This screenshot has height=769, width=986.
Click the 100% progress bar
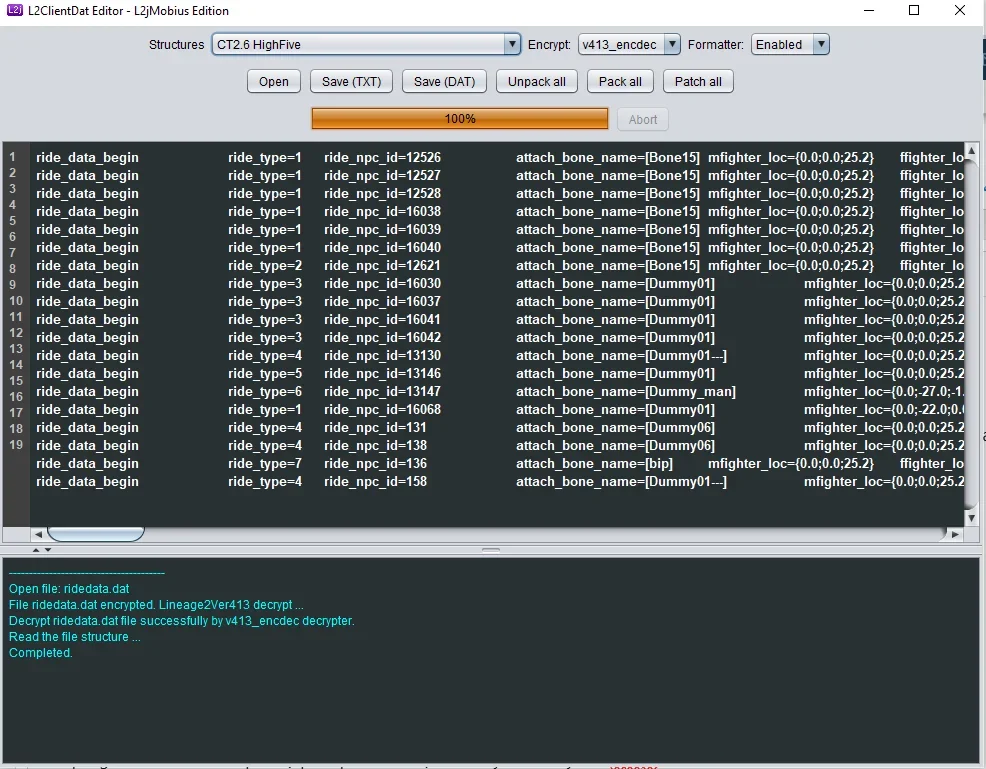pos(460,119)
